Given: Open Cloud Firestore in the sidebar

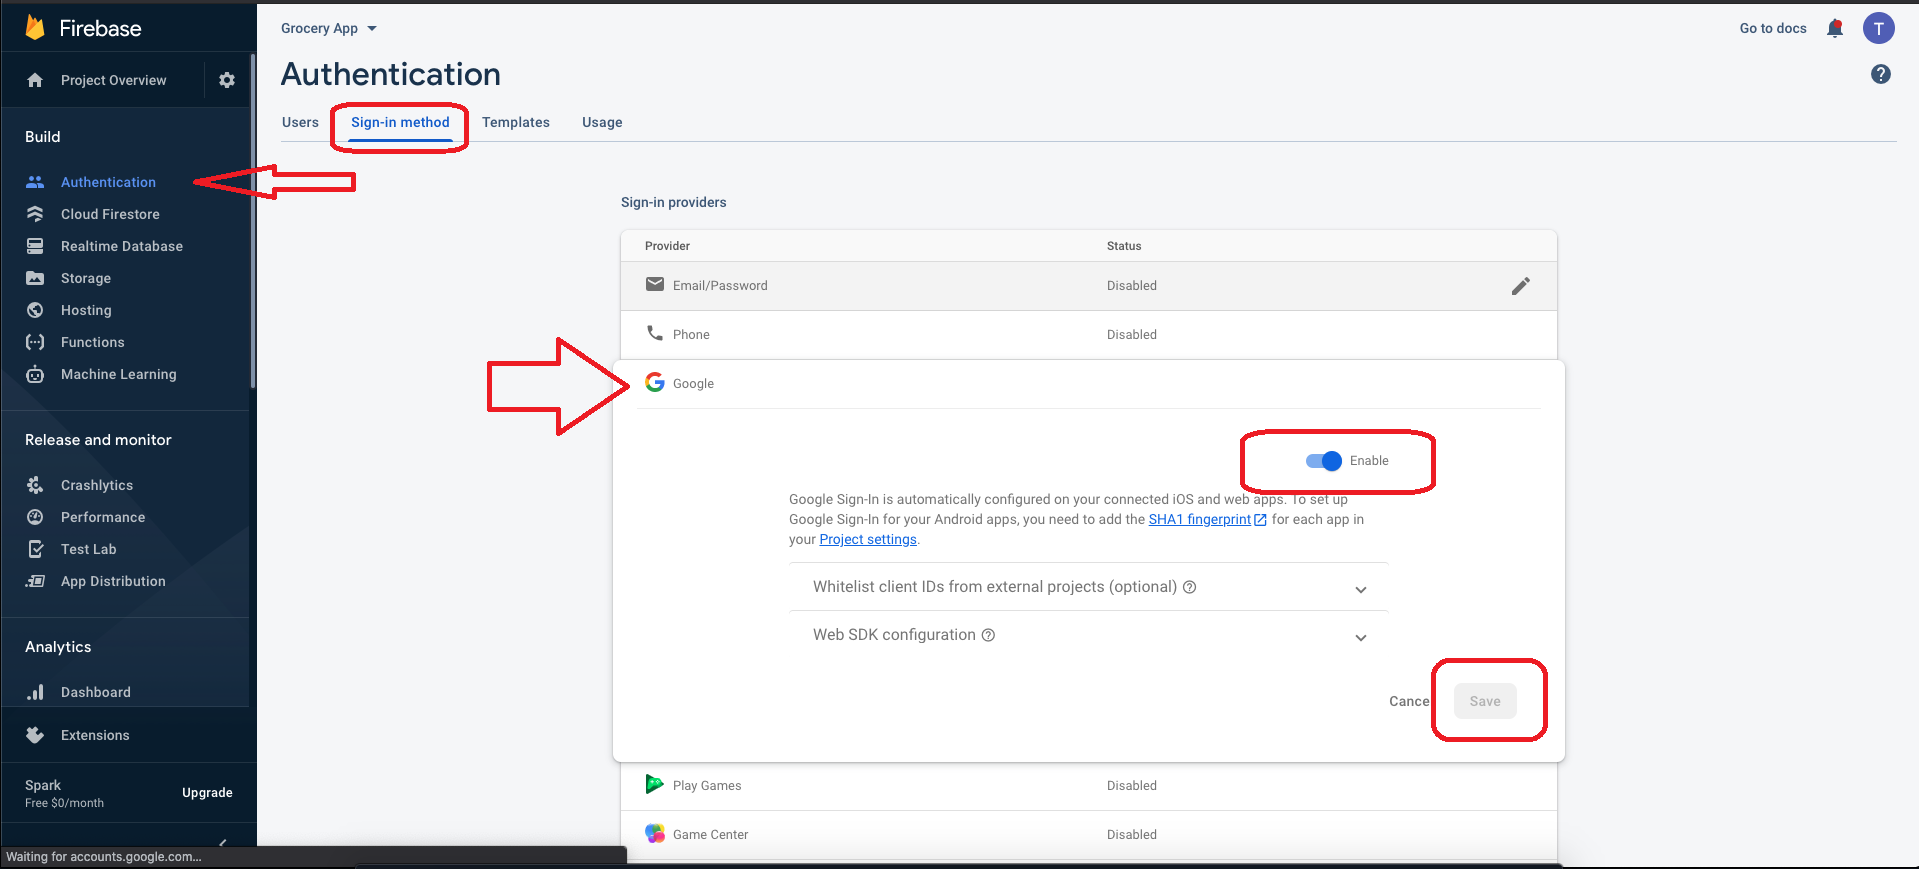Looking at the screenshot, I should 110,214.
